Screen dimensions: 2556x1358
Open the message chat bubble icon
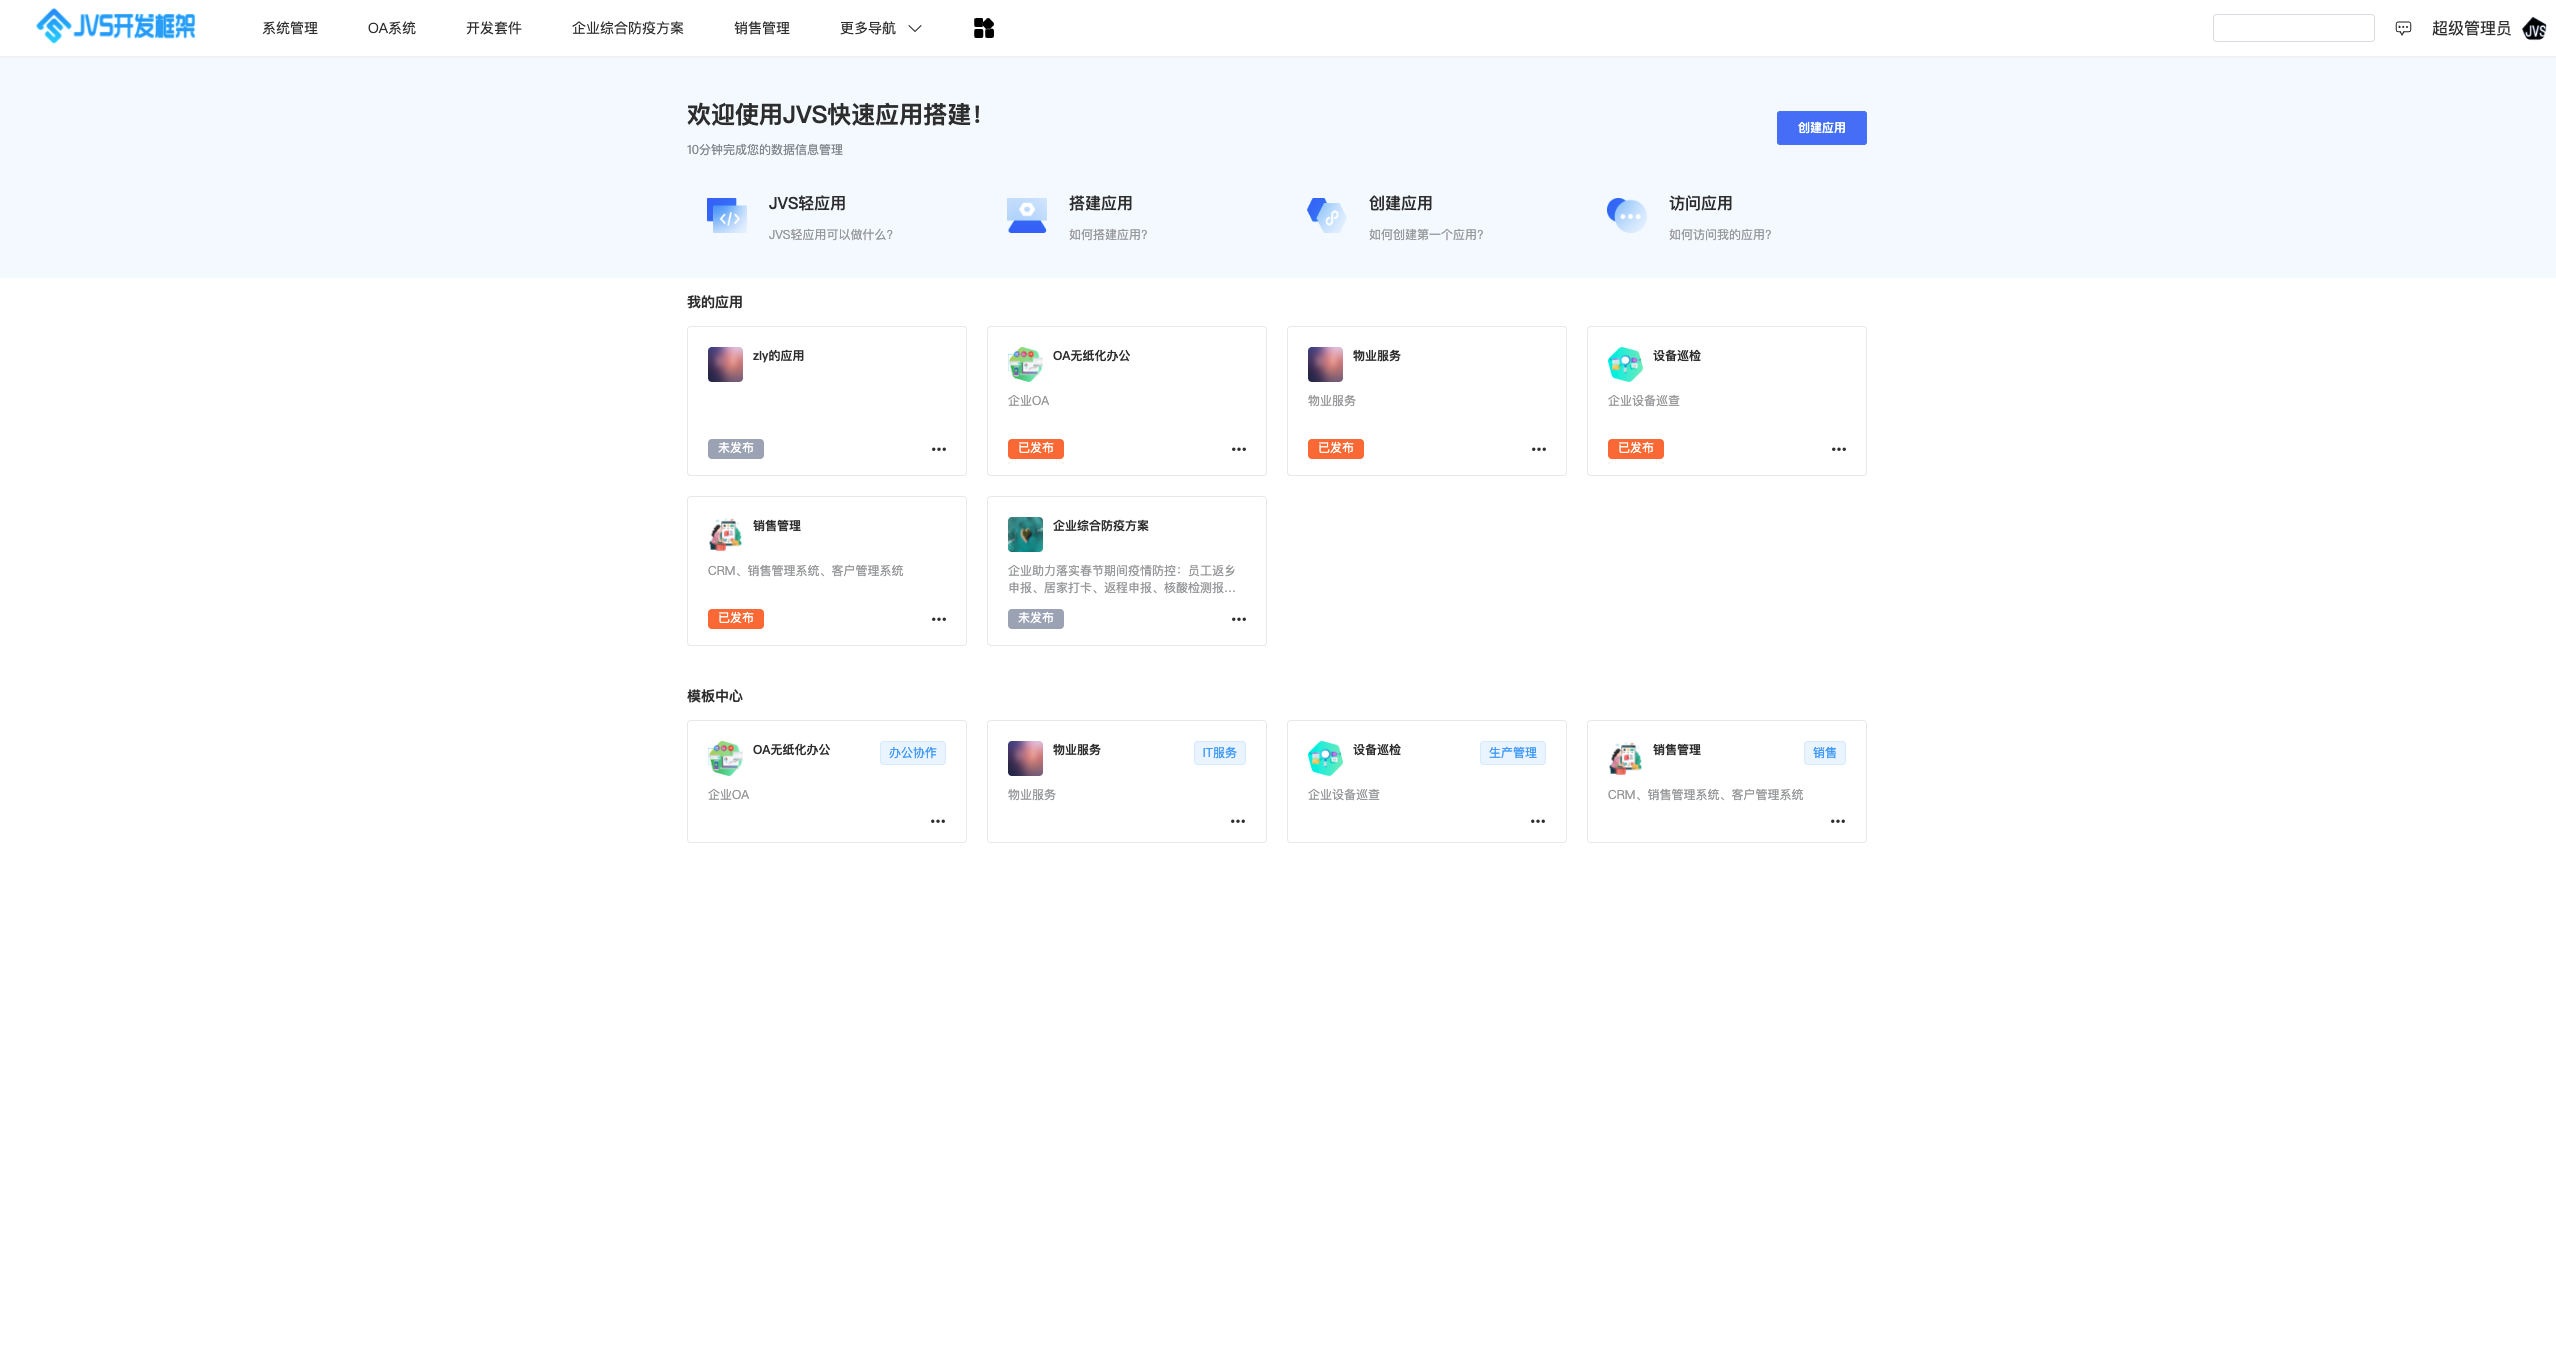tap(2403, 28)
